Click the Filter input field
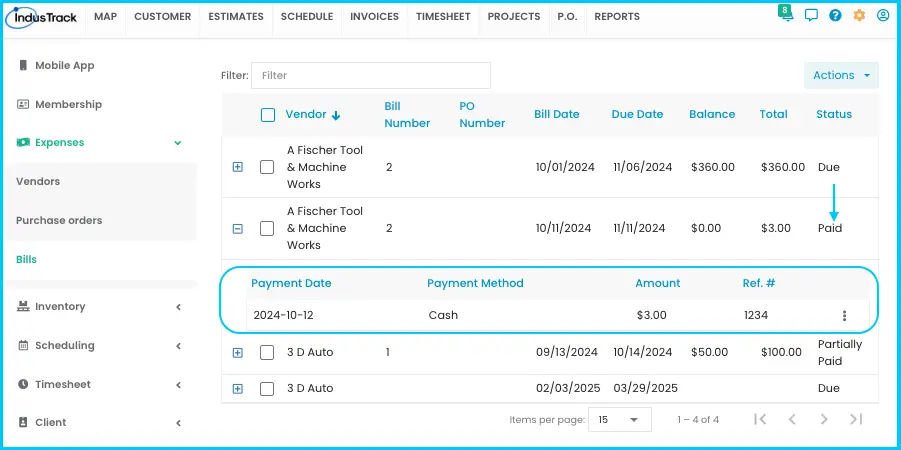The width and height of the screenshot is (901, 450). (371, 75)
